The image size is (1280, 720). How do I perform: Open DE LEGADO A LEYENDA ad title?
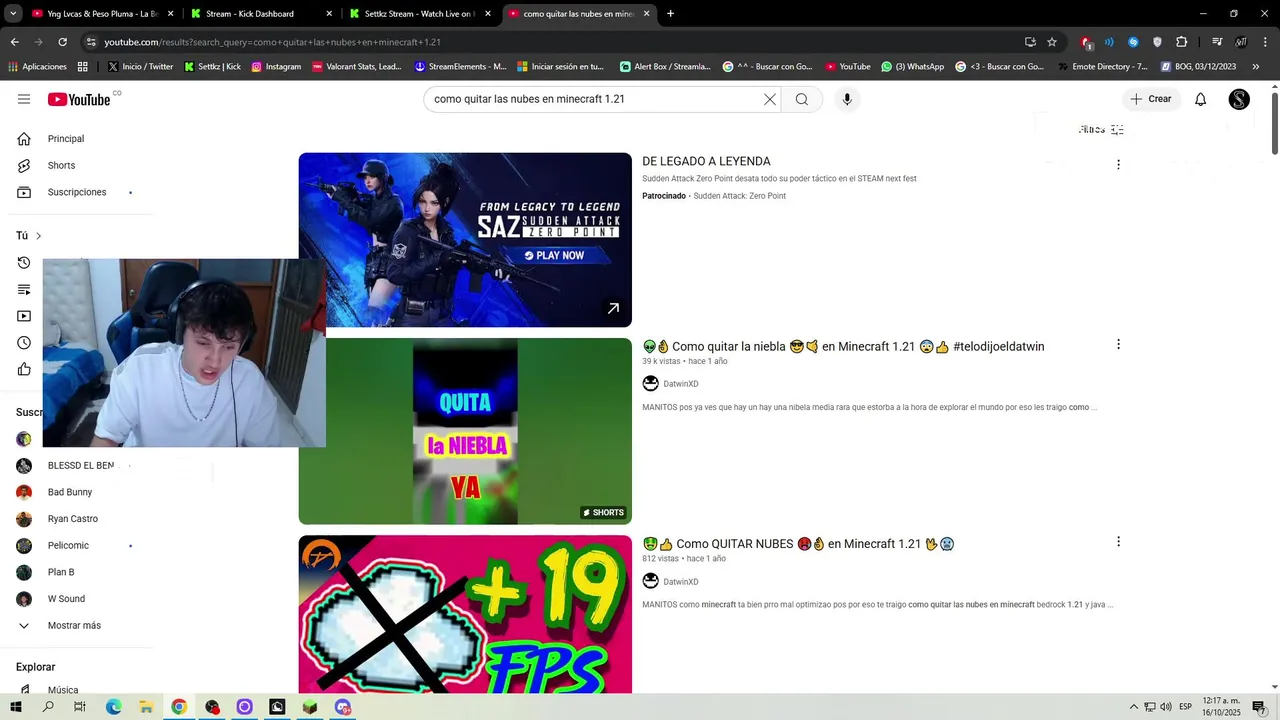(706, 161)
